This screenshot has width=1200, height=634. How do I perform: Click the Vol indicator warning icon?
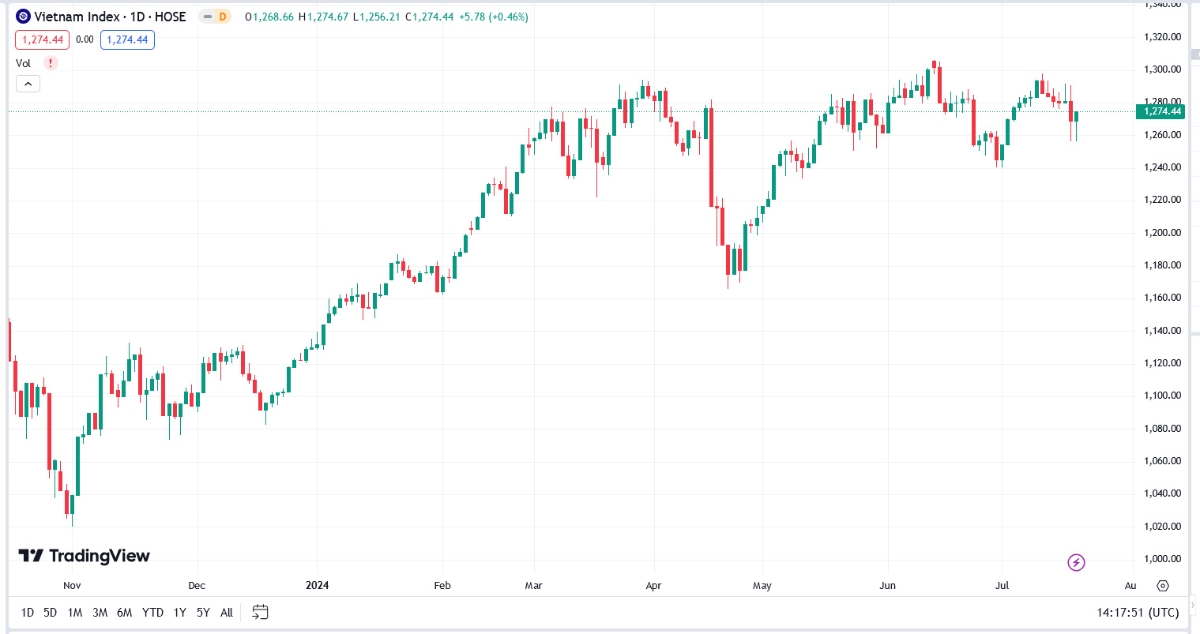coord(50,63)
